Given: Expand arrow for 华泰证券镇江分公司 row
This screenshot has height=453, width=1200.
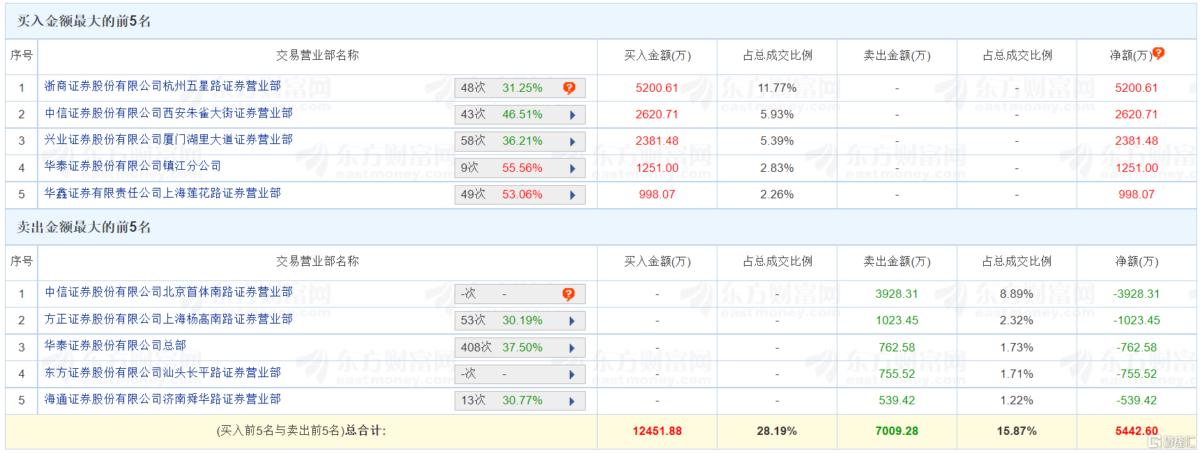Looking at the screenshot, I should 572,167.
